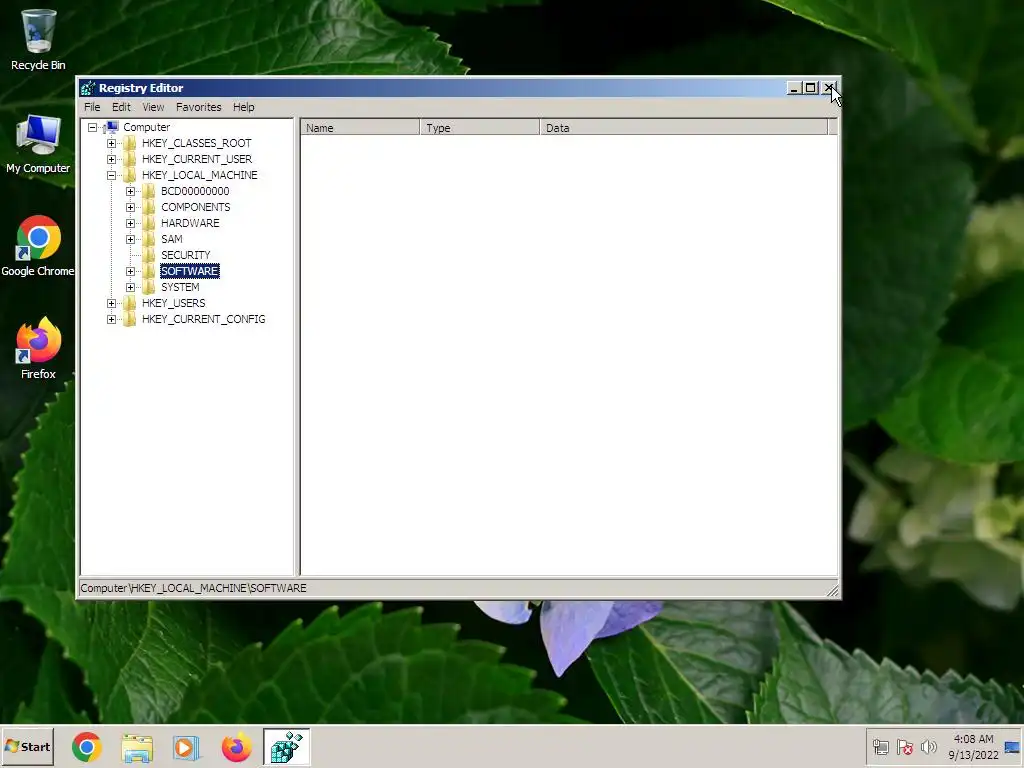Viewport: 1024px width, 768px height.
Task: Select Firefox desktop shortcut
Action: click(38, 348)
